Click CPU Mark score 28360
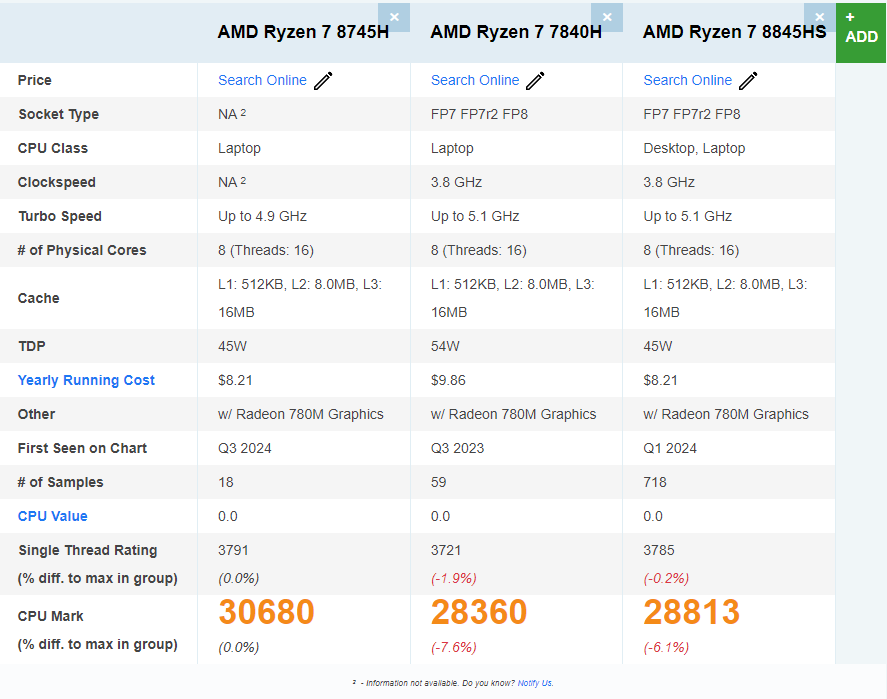This screenshot has height=699, width=887. pyautogui.click(x=479, y=612)
